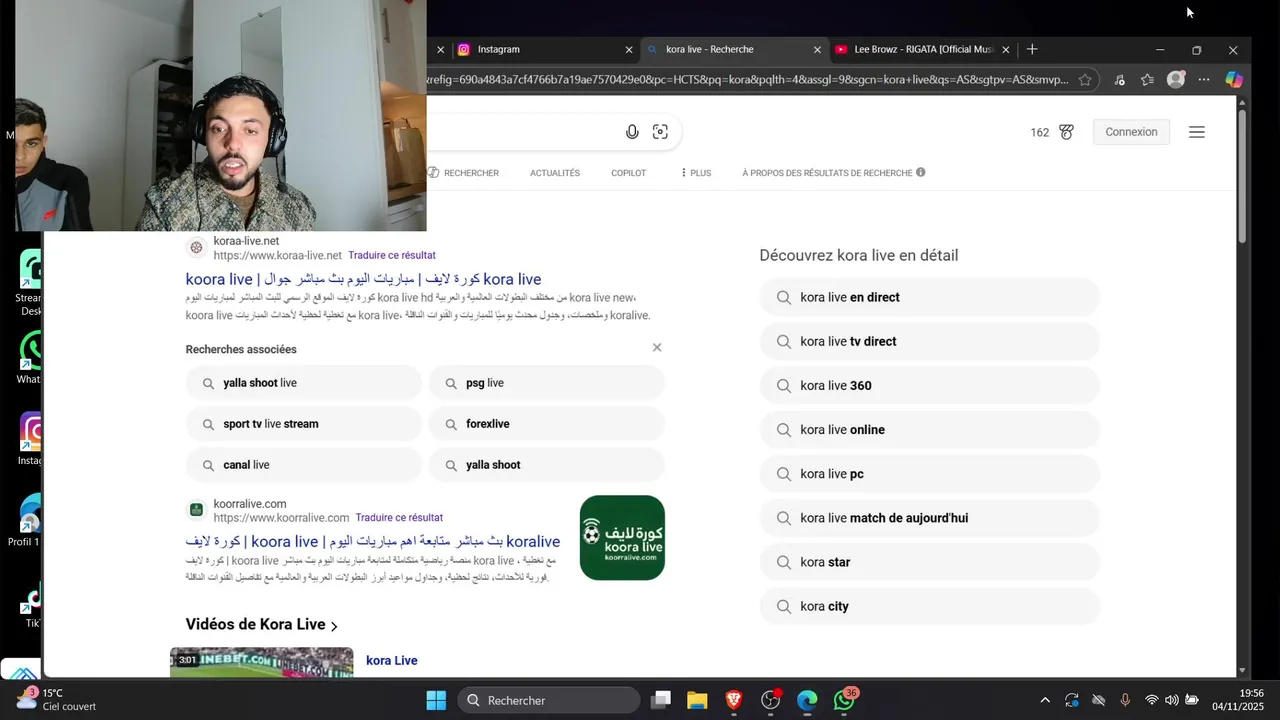Open the Copilot sidebar icon

(1234, 80)
